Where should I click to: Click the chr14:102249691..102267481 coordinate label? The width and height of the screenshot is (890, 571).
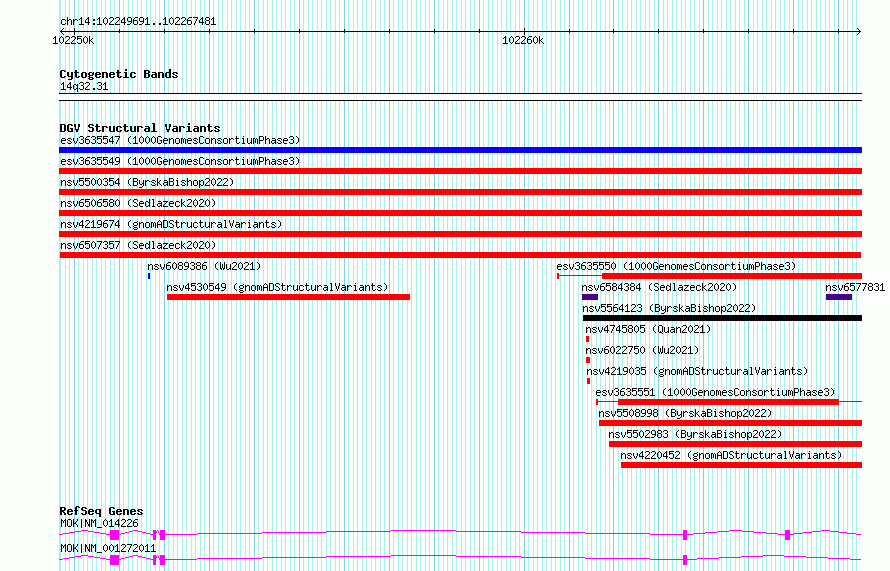(x=138, y=22)
